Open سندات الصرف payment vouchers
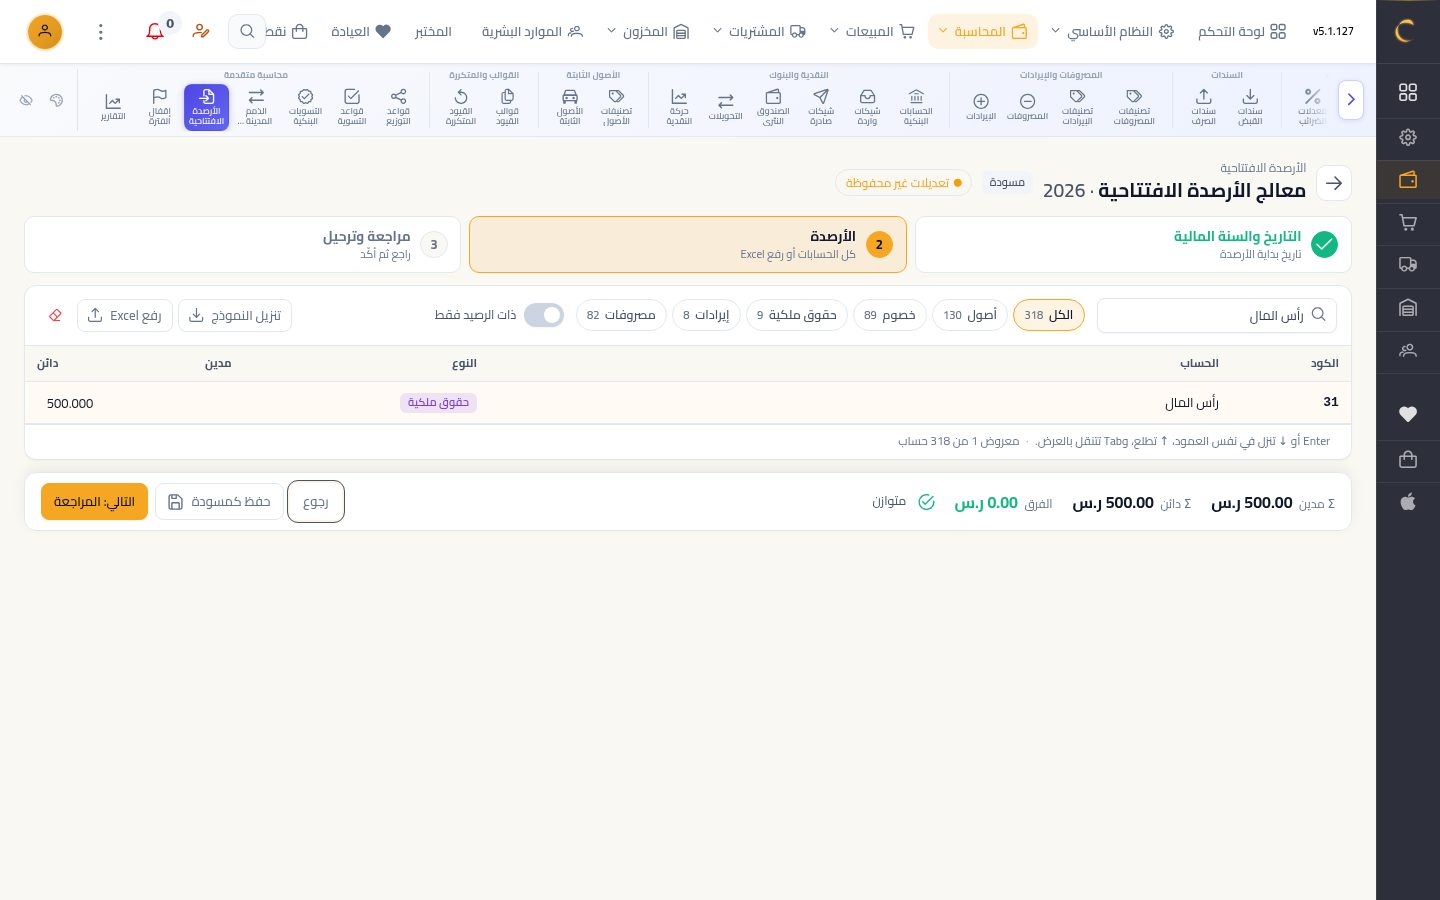1440x900 pixels. tap(1203, 107)
